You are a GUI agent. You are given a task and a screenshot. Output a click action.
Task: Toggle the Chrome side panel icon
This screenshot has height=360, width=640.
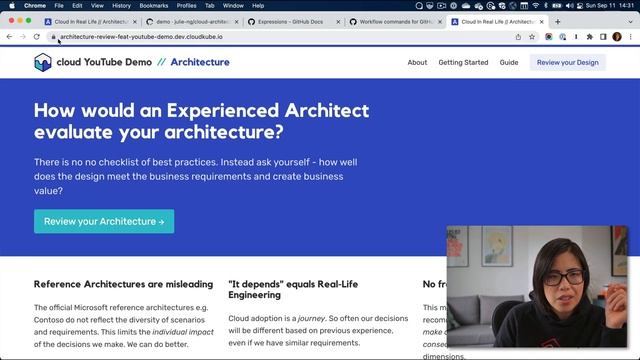point(603,37)
